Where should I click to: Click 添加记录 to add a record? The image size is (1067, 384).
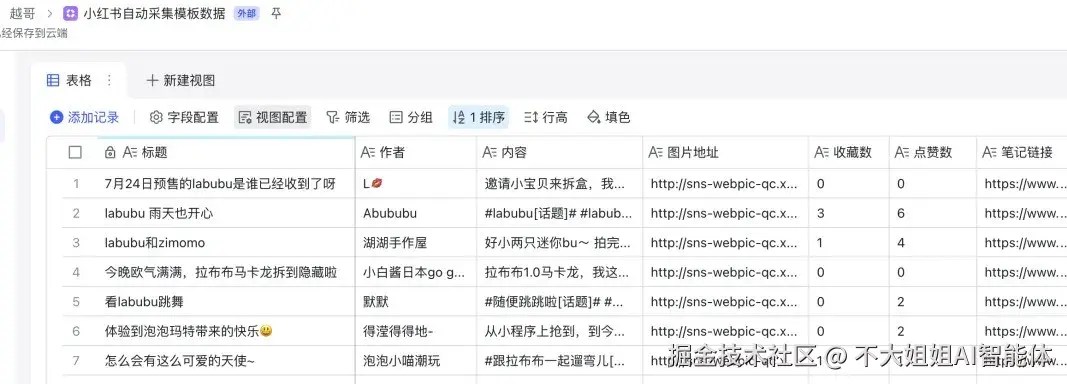click(x=84, y=117)
